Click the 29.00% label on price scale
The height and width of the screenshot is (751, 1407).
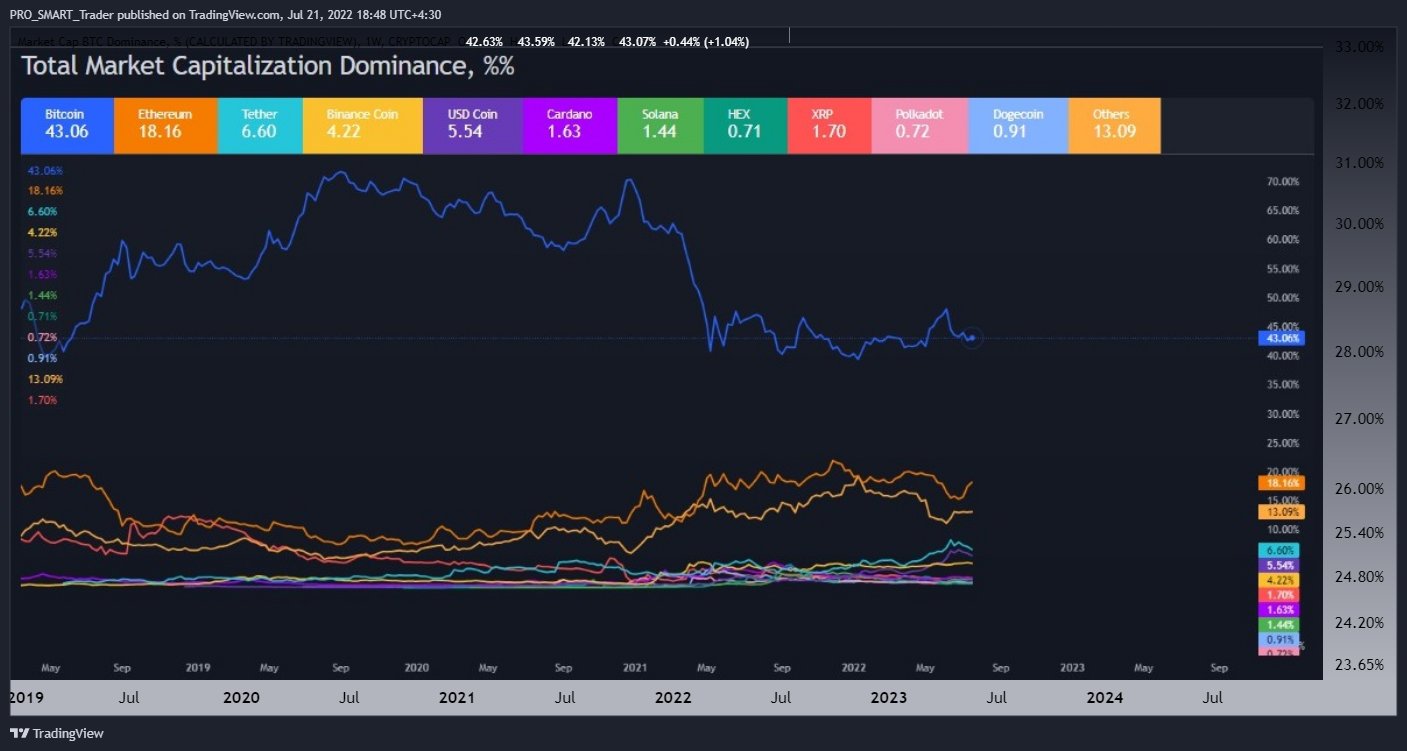point(1359,286)
